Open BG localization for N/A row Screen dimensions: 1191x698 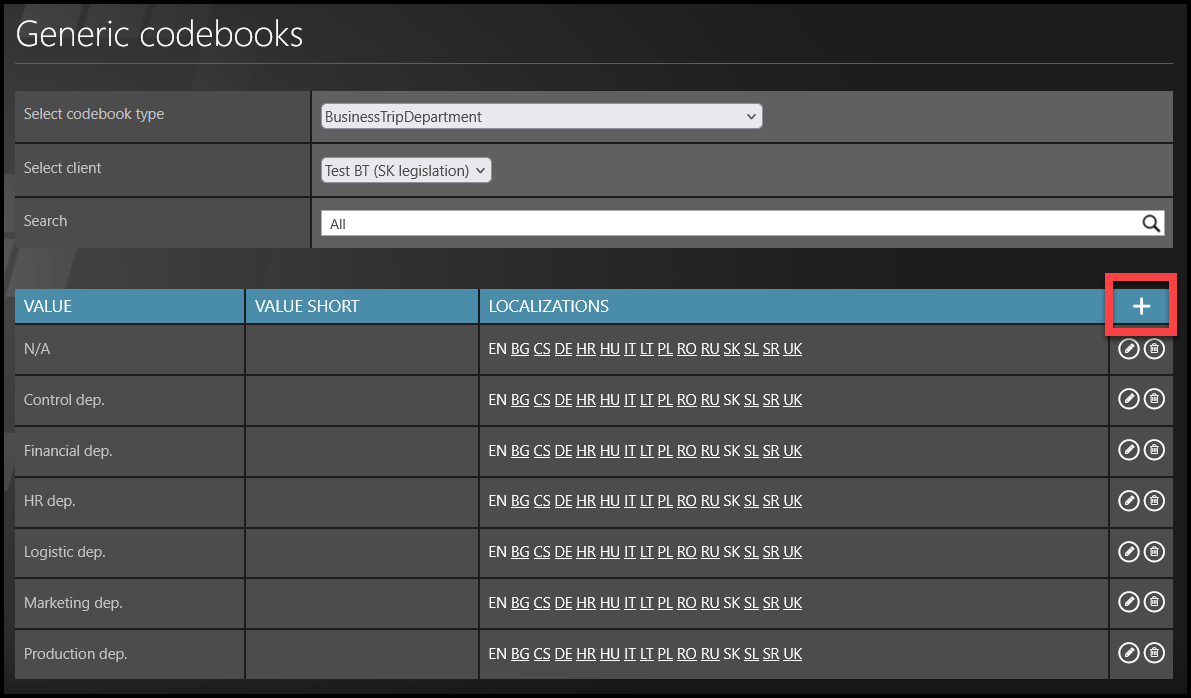coord(520,349)
